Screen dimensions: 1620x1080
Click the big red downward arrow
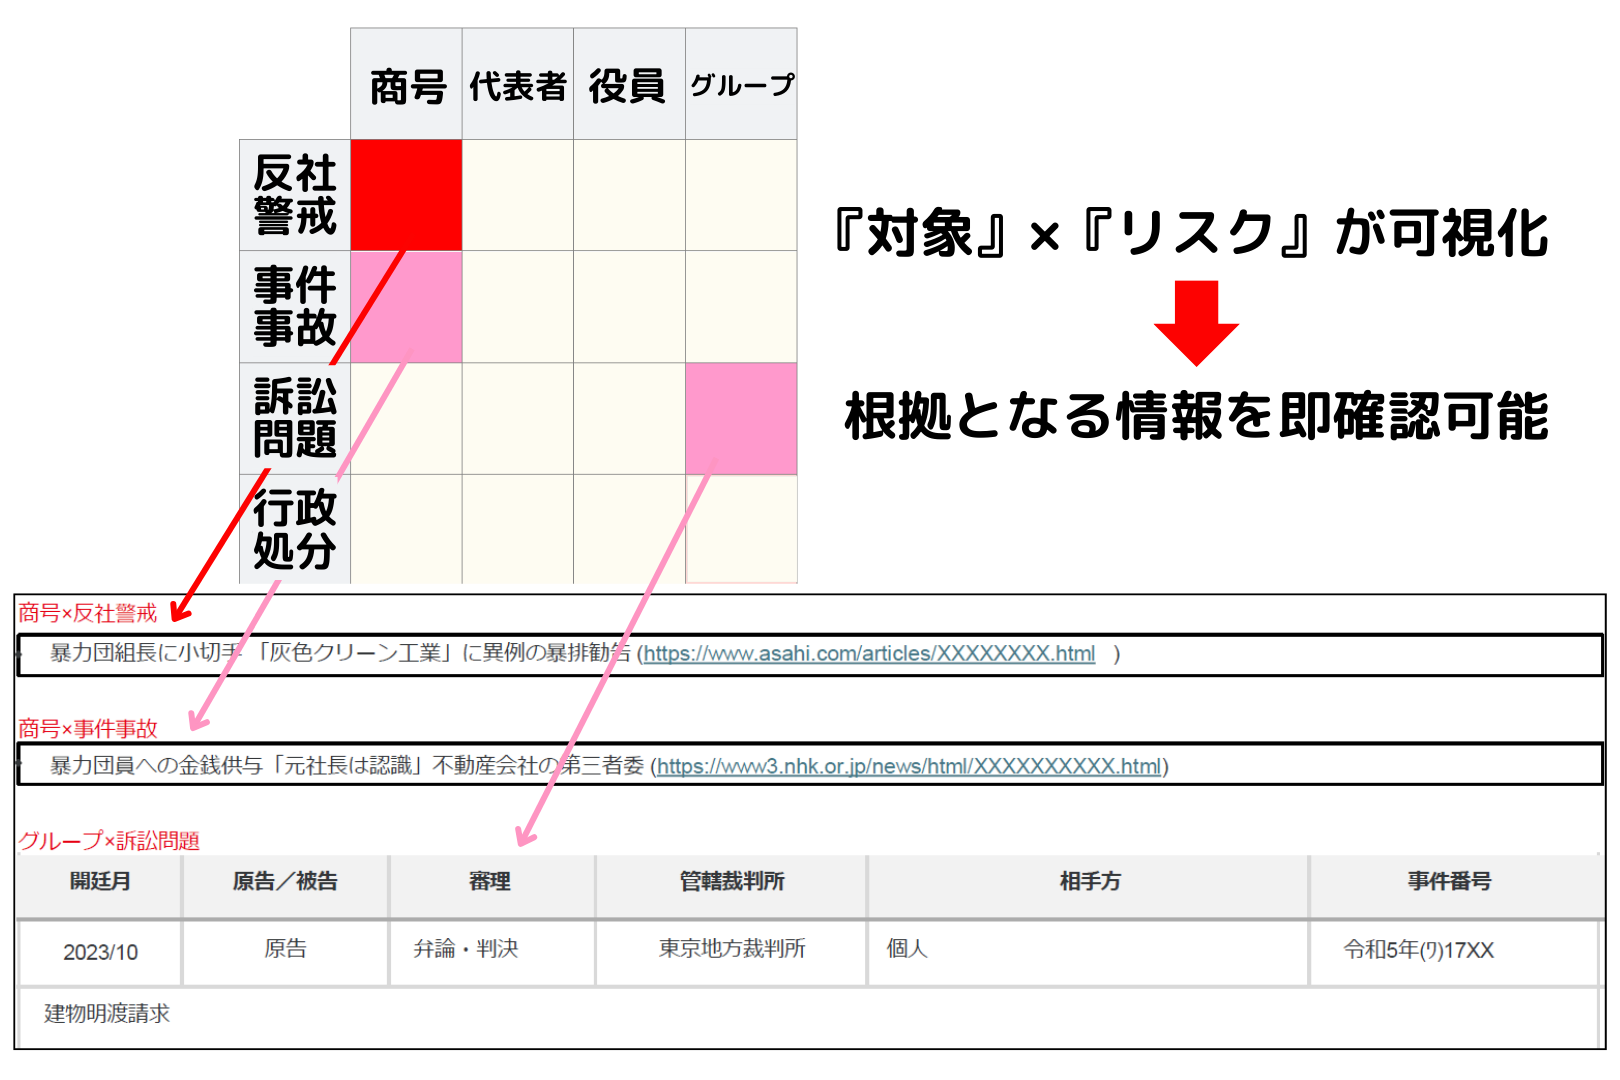coord(1196,323)
